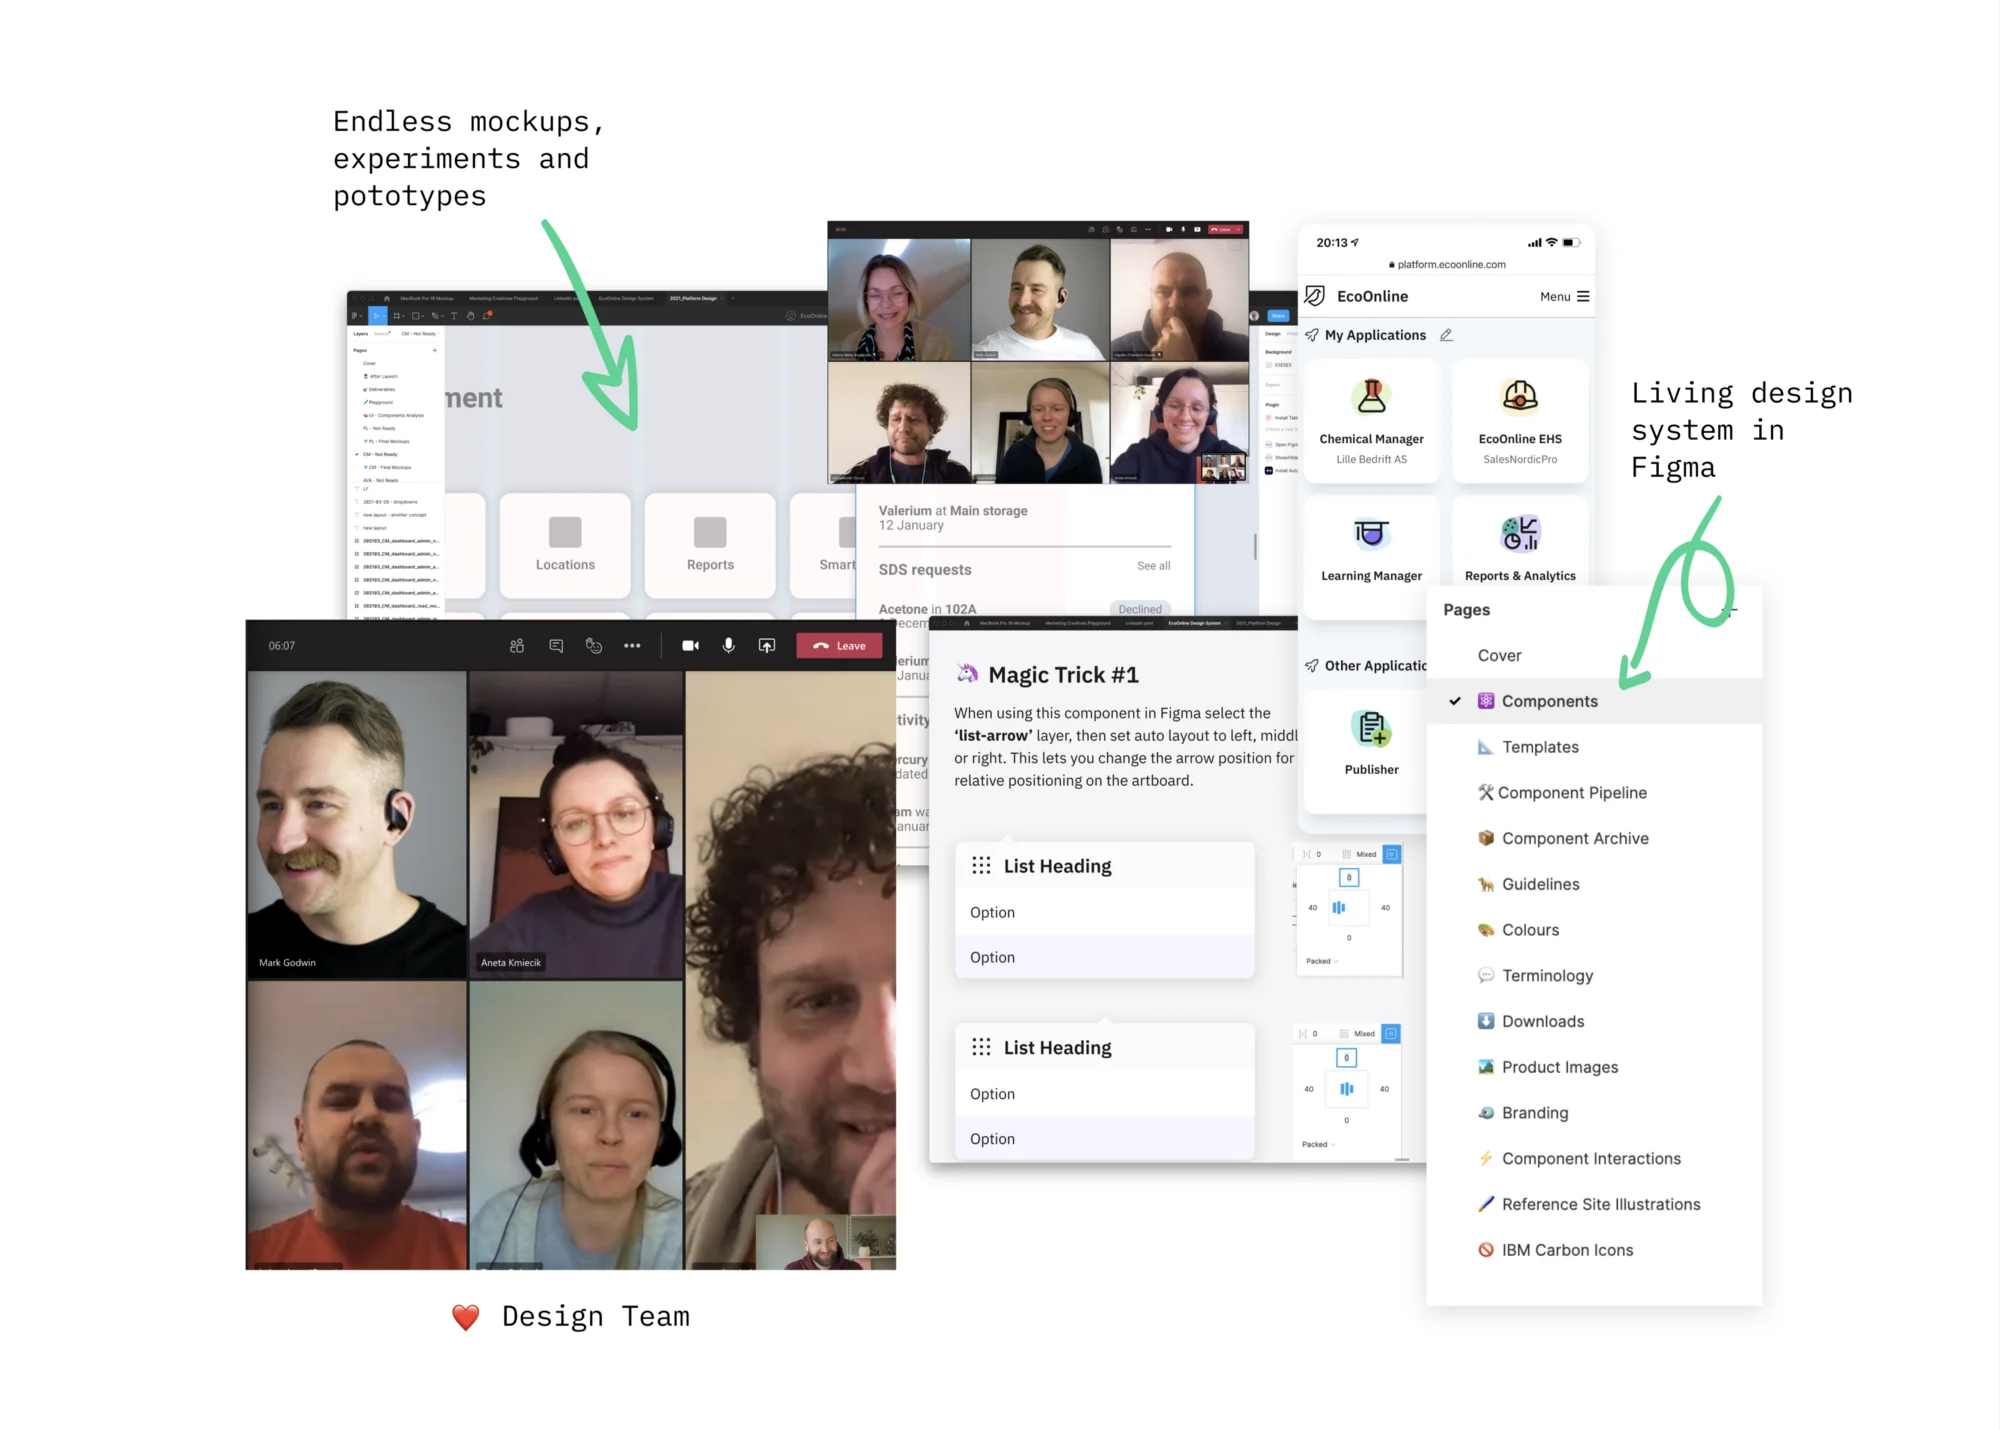This screenshot has width=2000, height=1430.
Task: Select the Pen tool in Figma toolbar
Action: pos(436,316)
